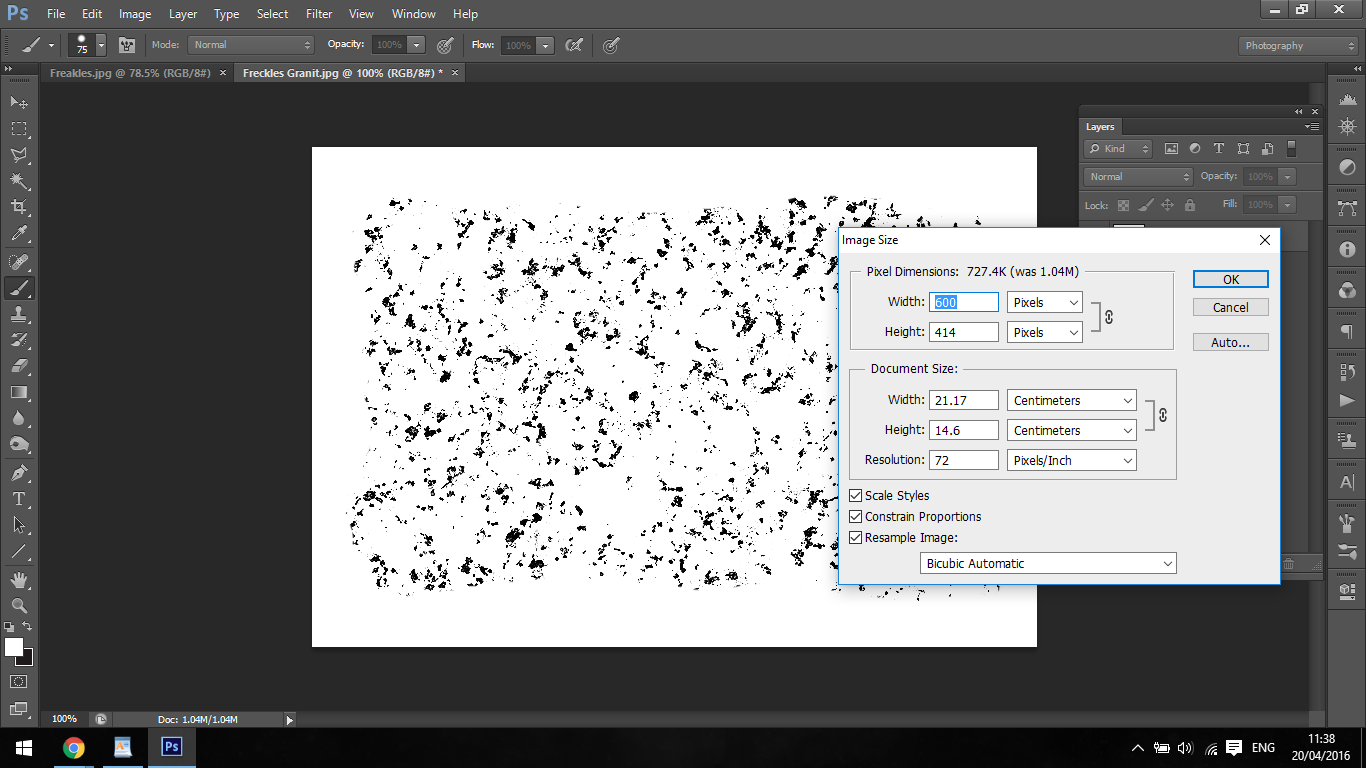1366x768 pixels.
Task: Select the Zoom tool
Action: [x=19, y=606]
